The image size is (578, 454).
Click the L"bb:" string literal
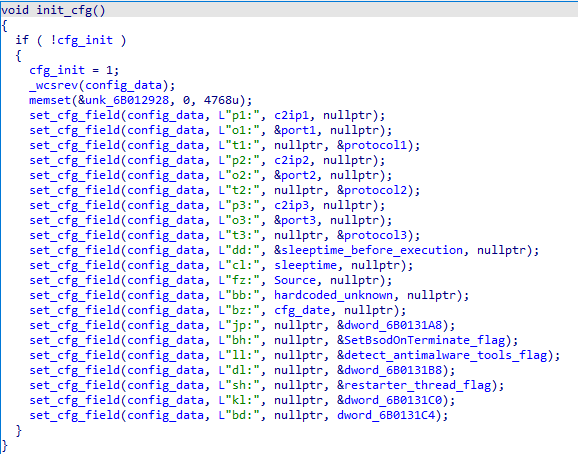(x=239, y=295)
